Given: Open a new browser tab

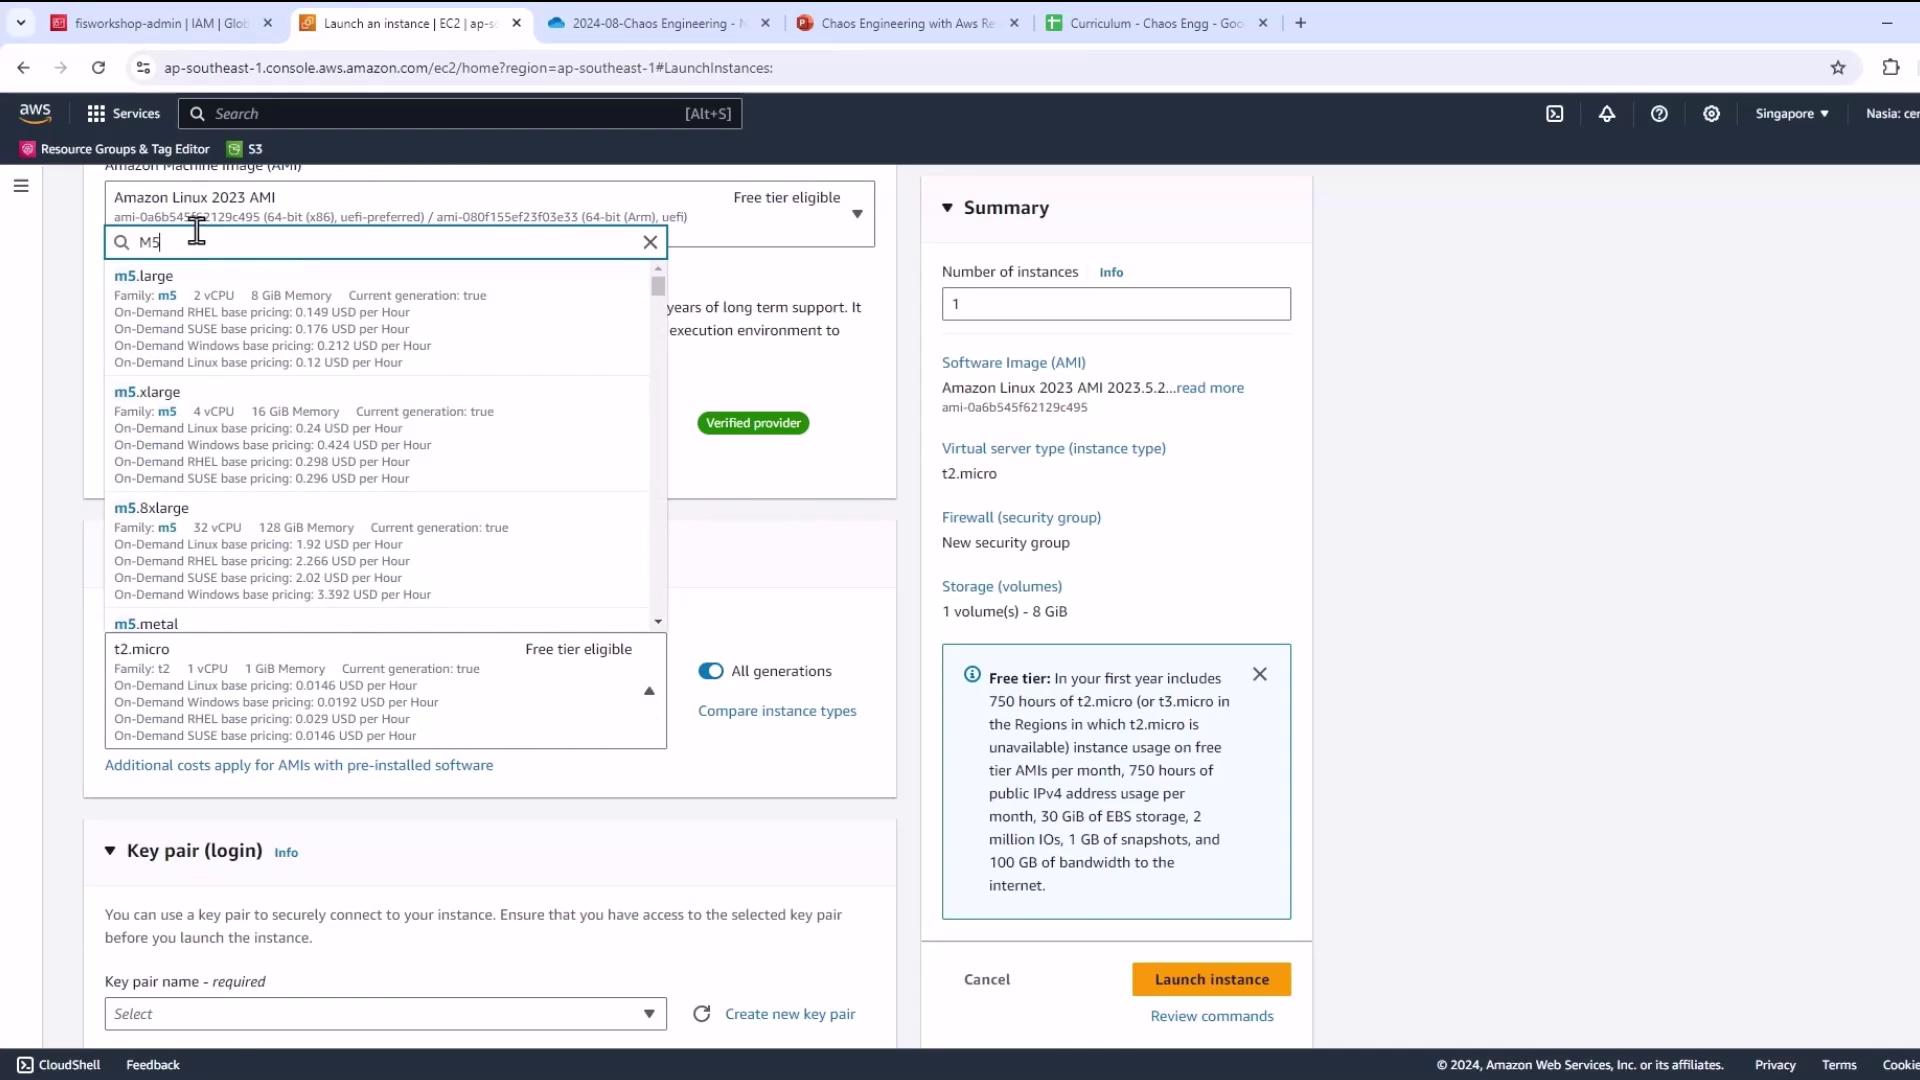Looking at the screenshot, I should 1300,23.
